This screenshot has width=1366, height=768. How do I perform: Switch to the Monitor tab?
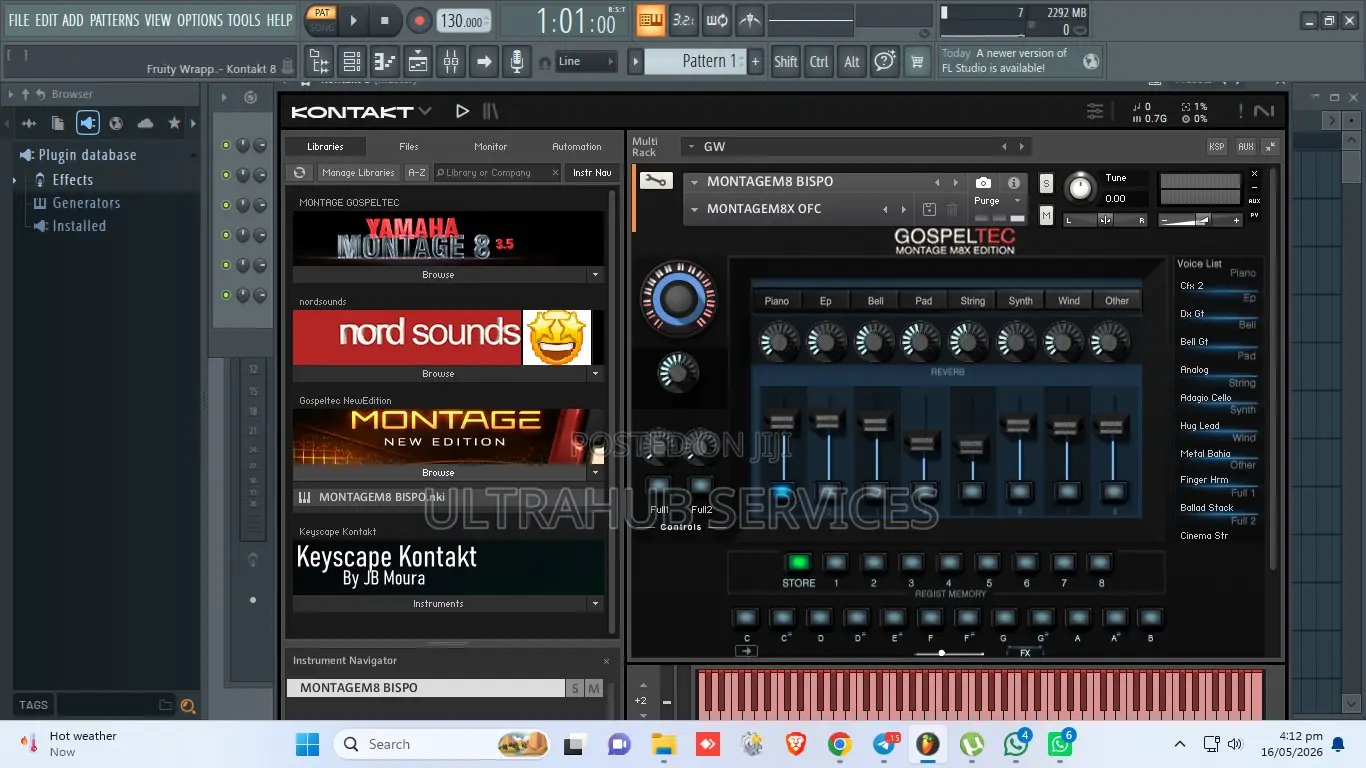point(490,146)
